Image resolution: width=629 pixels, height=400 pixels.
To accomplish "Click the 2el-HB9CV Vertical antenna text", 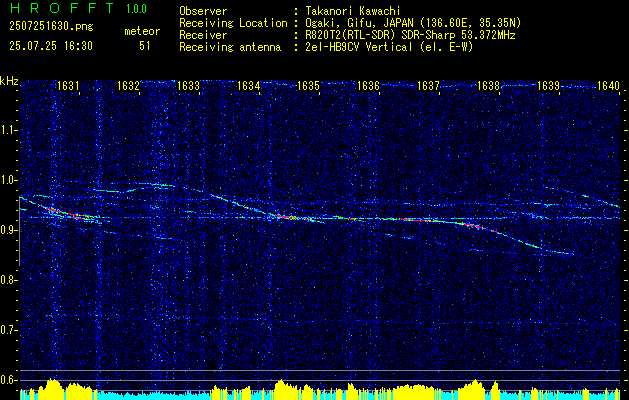I will point(389,47).
